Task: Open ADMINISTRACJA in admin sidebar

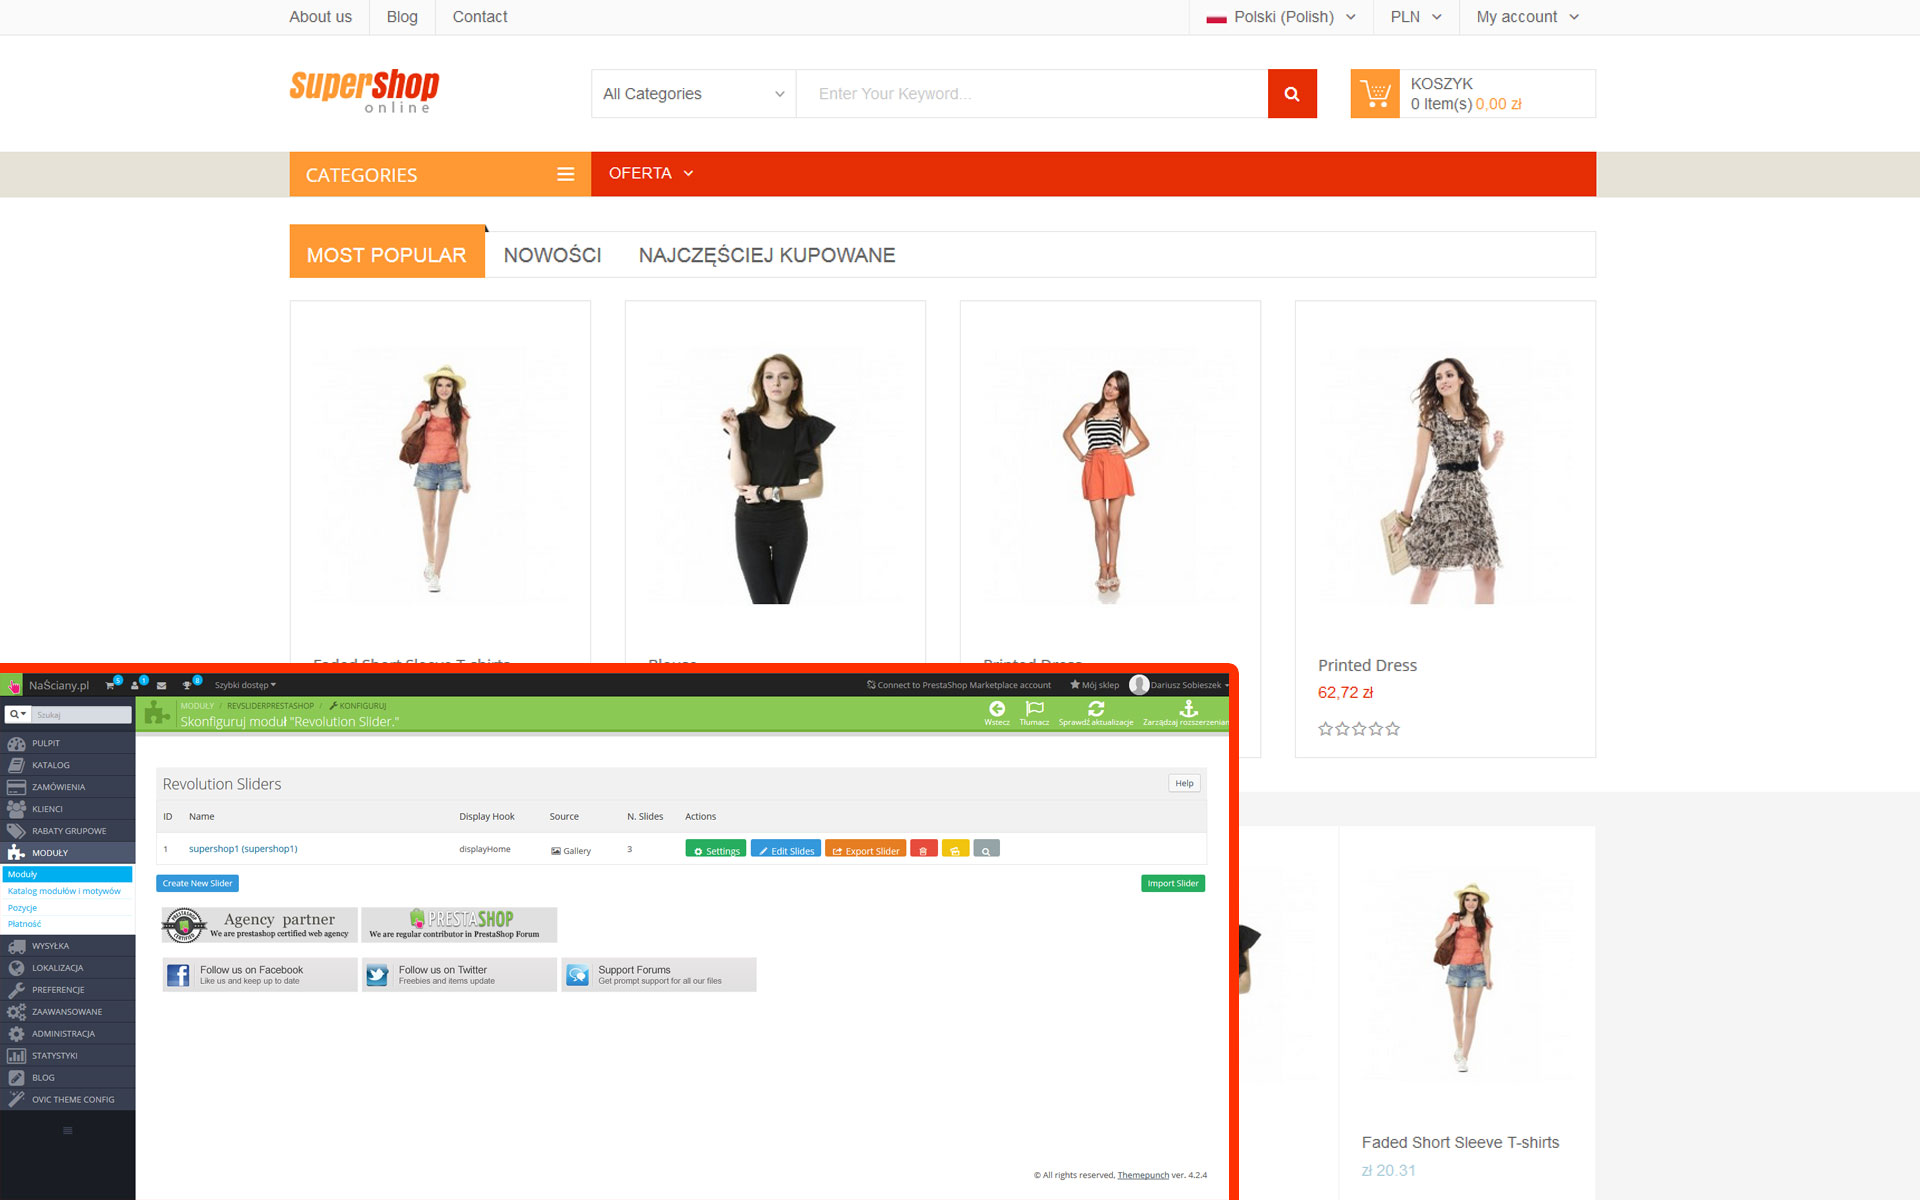Action: (67, 1034)
